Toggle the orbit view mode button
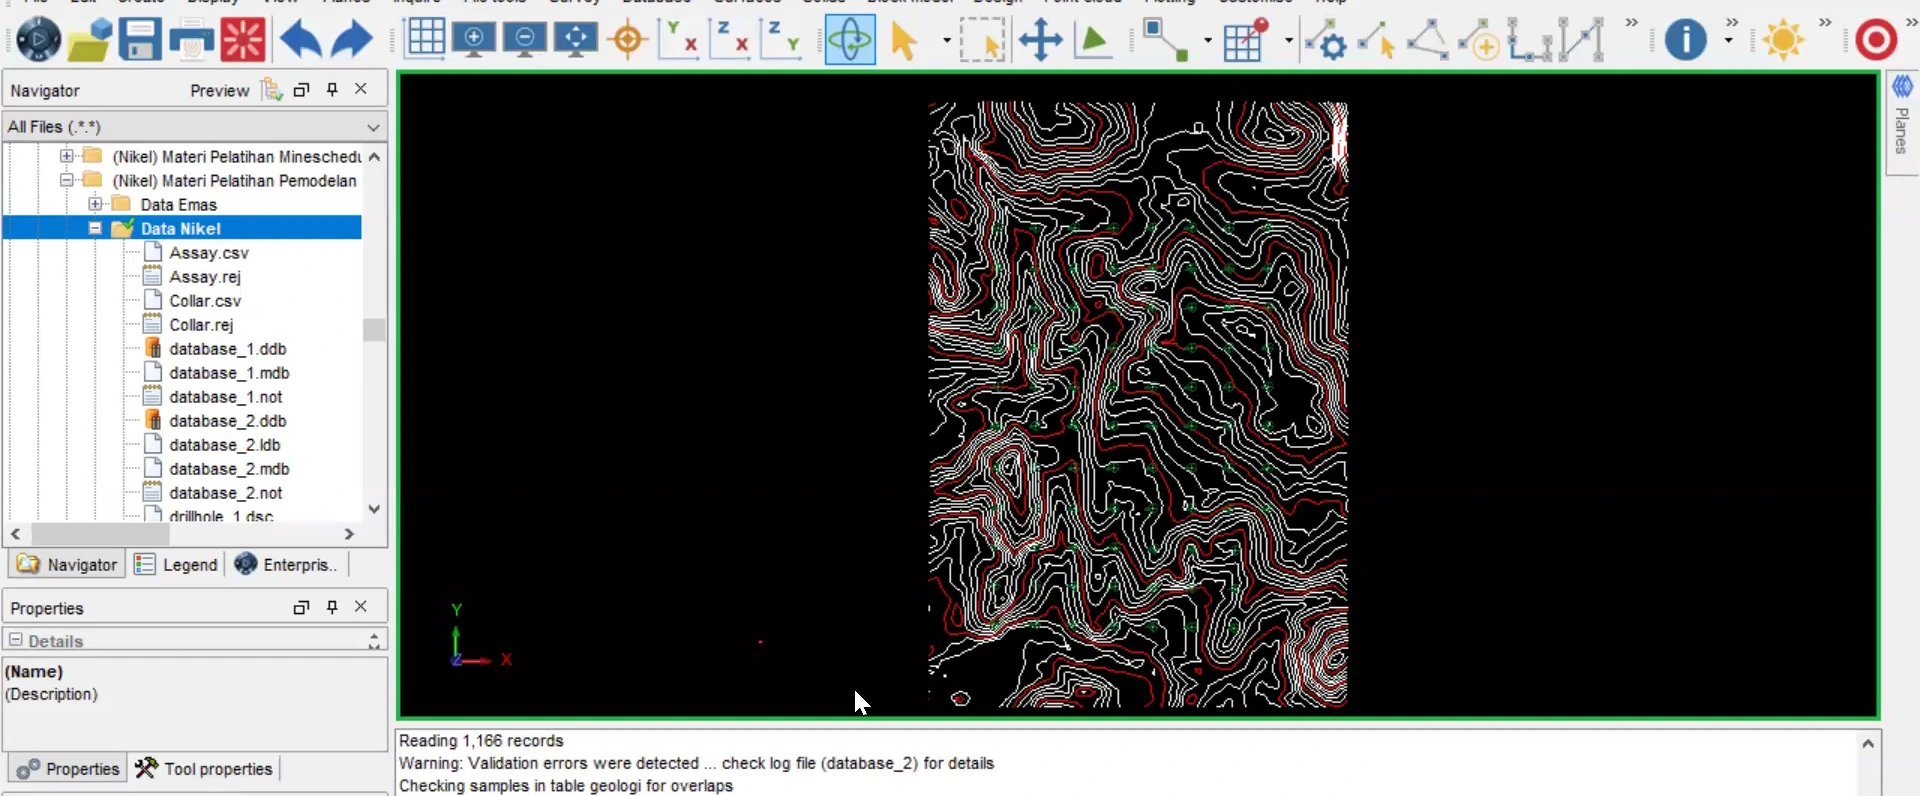1920x796 pixels. pyautogui.click(x=850, y=40)
